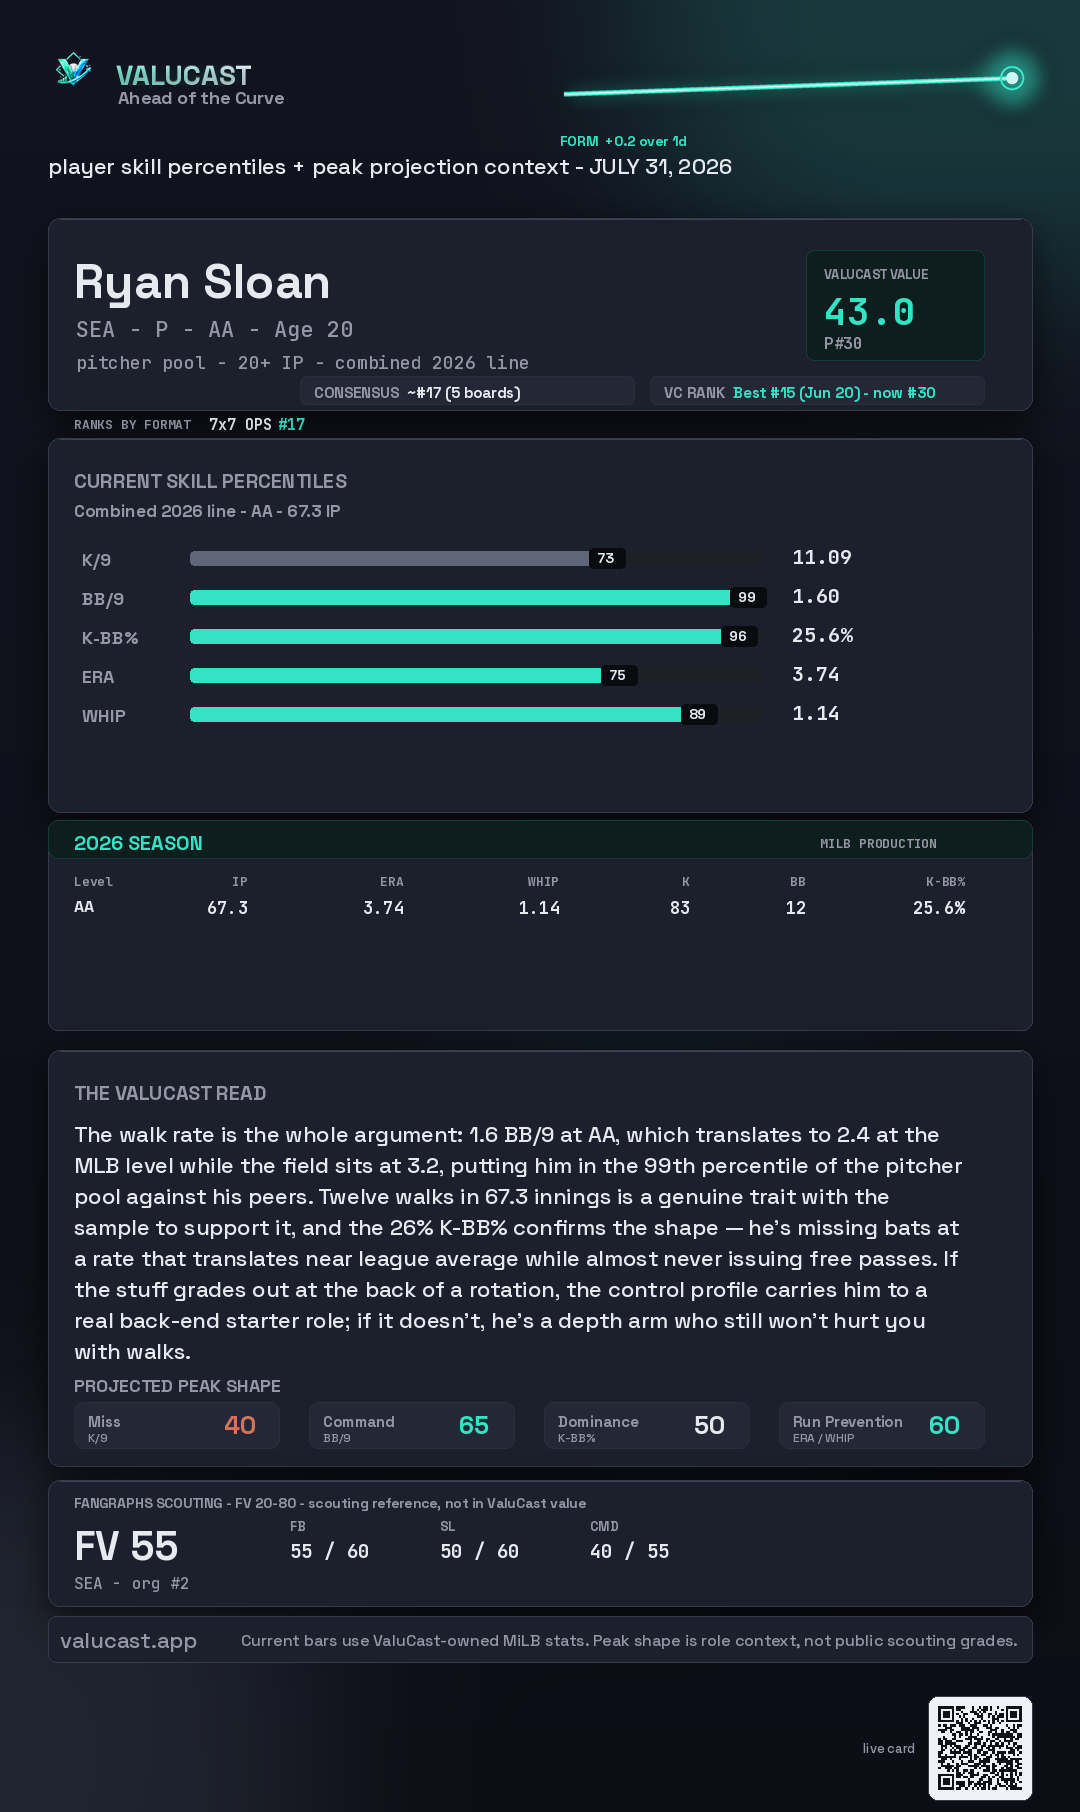Viewport: 1080px width, 1812px height.
Task: Click the FV 55 scouting grade
Action: (x=126, y=1546)
